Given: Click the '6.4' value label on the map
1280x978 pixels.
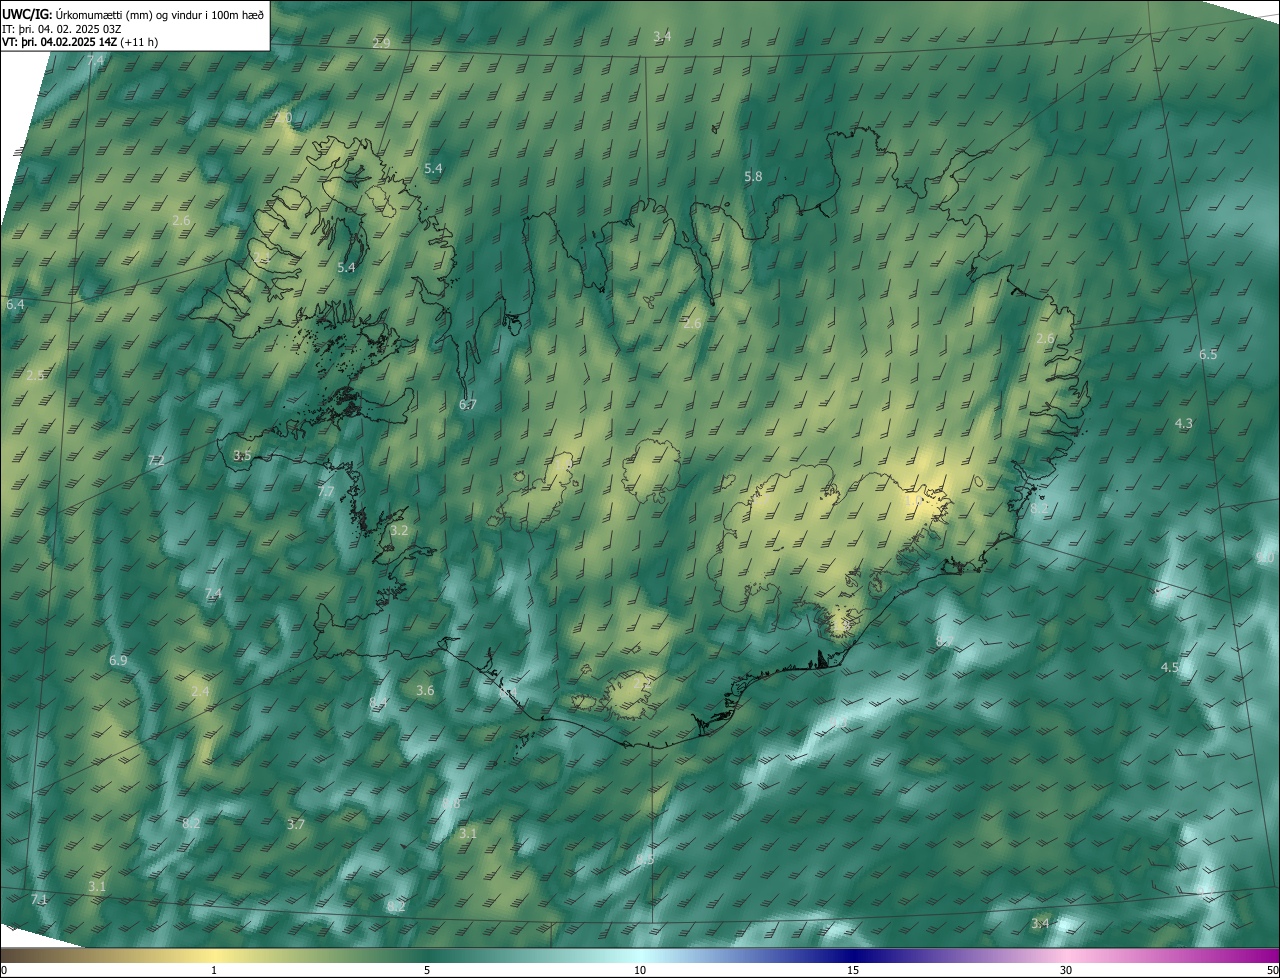Looking at the screenshot, I should [15, 304].
